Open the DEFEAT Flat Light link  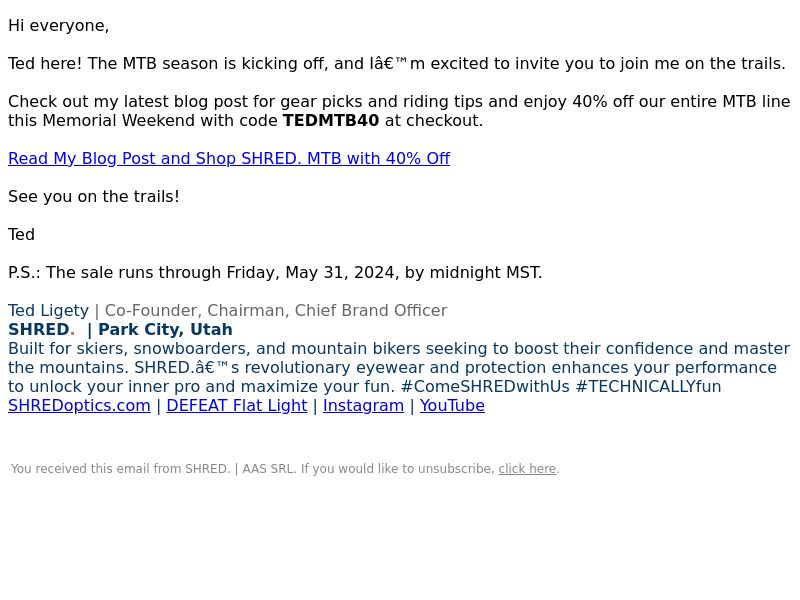[x=237, y=406]
